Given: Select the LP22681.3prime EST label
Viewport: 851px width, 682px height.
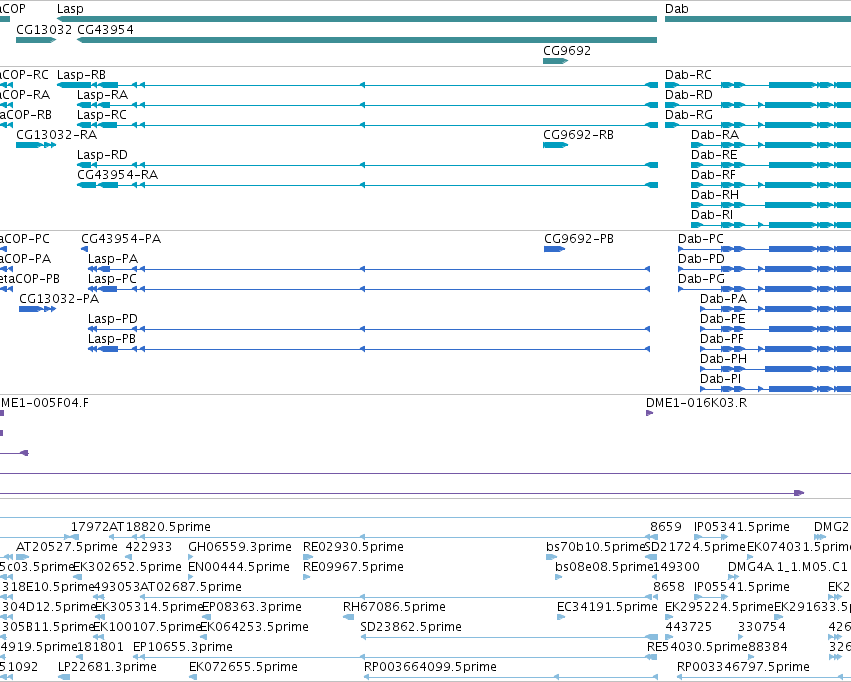Looking at the screenshot, I should point(107,667).
